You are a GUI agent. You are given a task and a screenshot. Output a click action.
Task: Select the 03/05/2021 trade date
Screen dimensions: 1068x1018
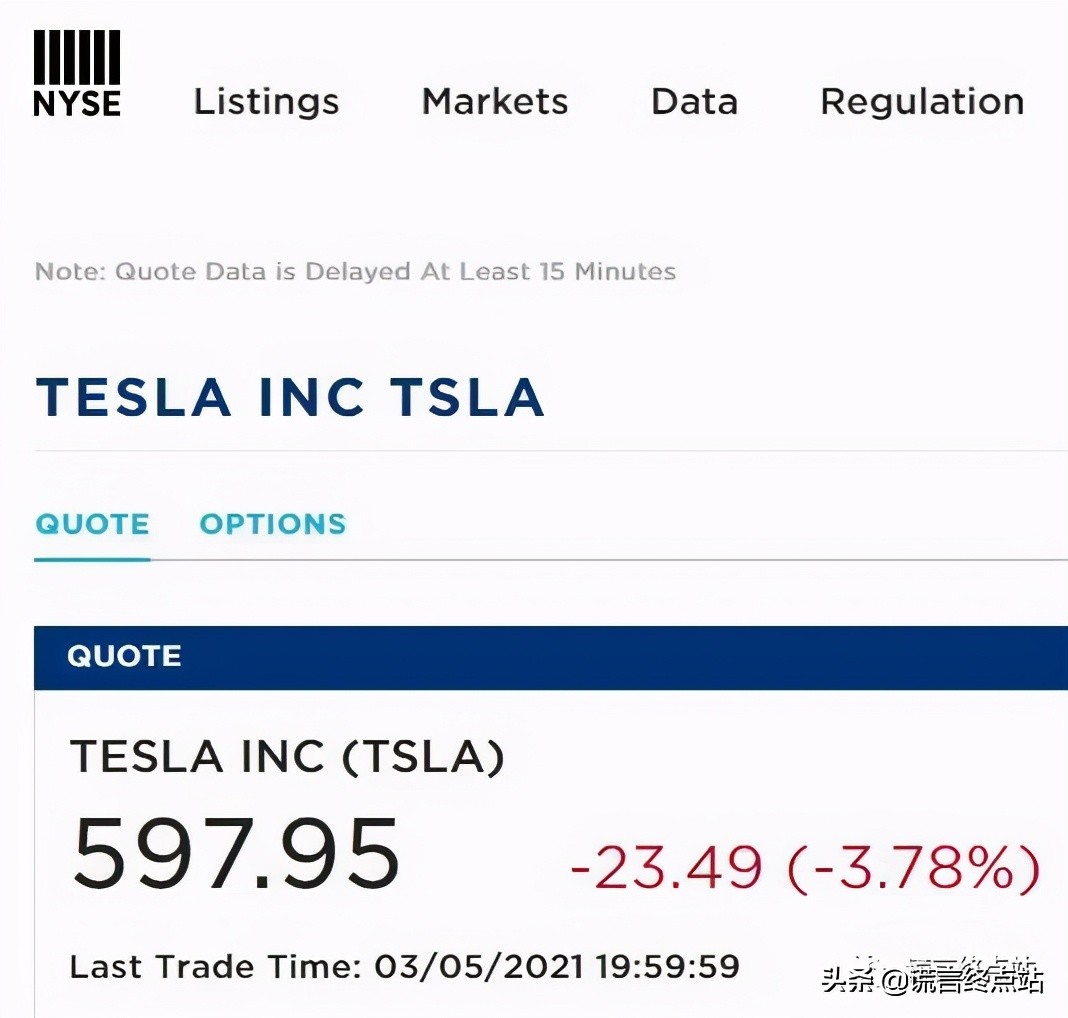click(x=479, y=967)
